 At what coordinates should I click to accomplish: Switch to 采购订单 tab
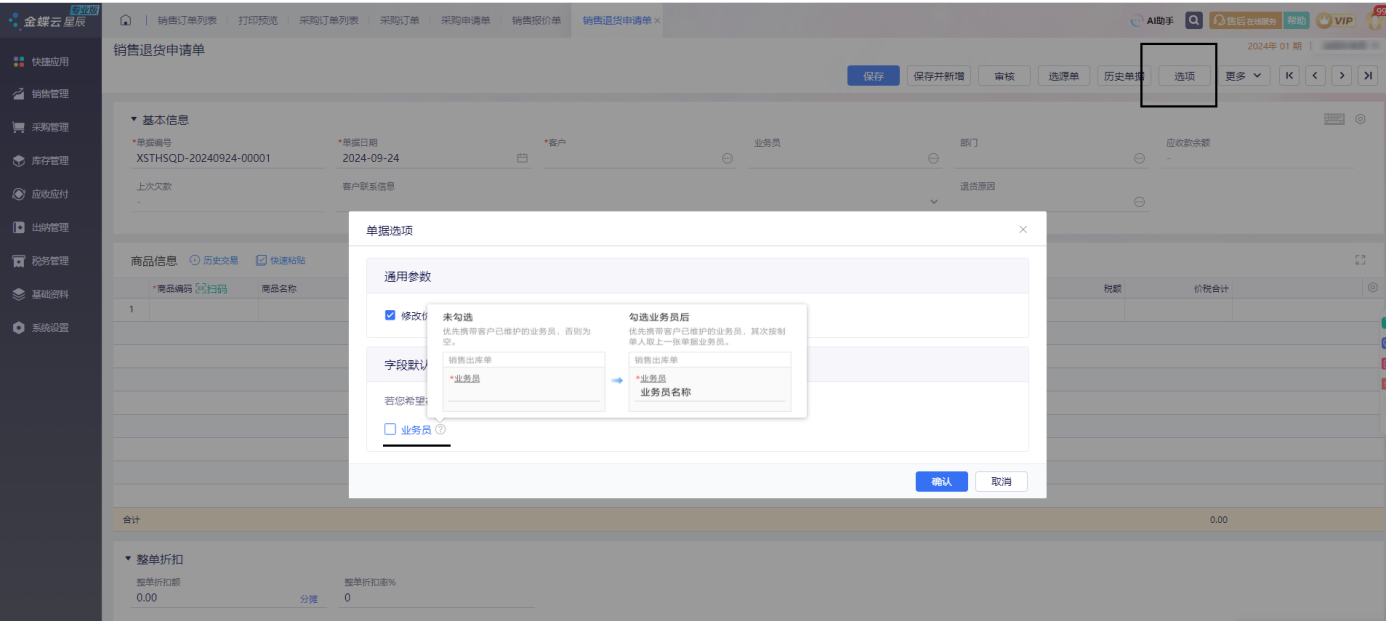[399, 20]
